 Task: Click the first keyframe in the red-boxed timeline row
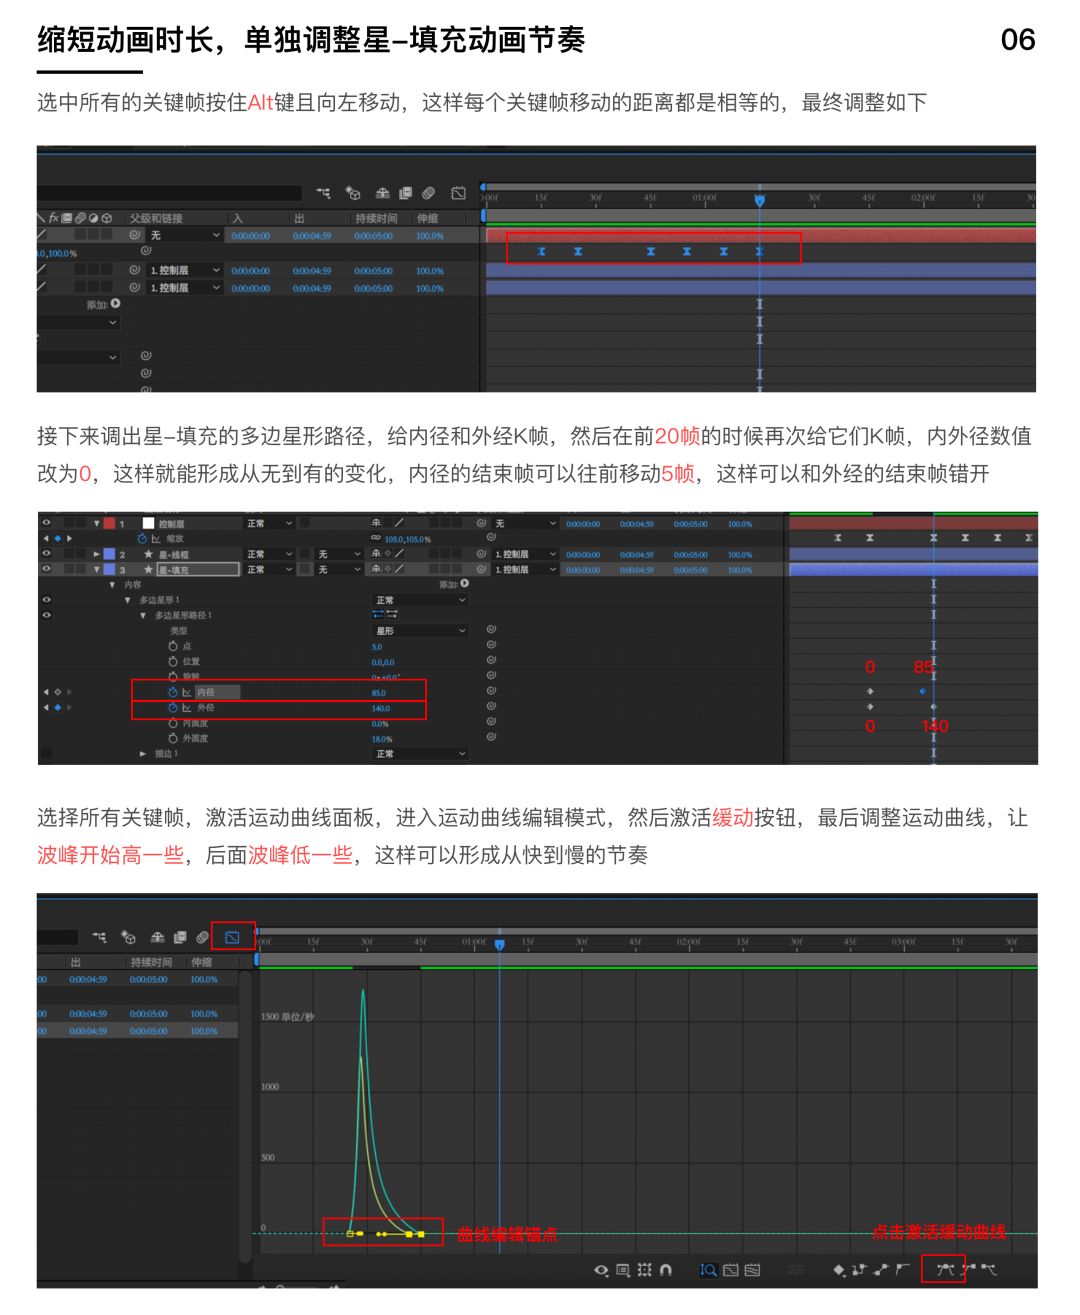(542, 252)
